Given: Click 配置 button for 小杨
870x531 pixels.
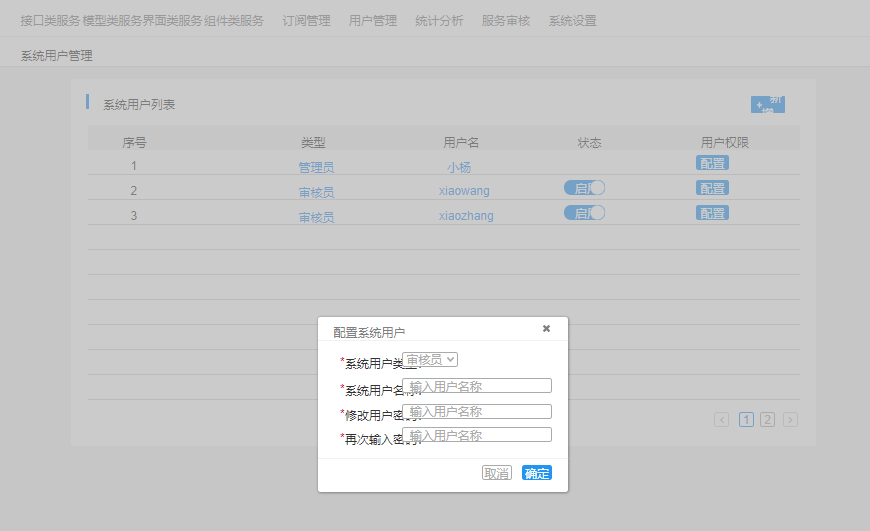Looking at the screenshot, I should pyautogui.click(x=712, y=163).
